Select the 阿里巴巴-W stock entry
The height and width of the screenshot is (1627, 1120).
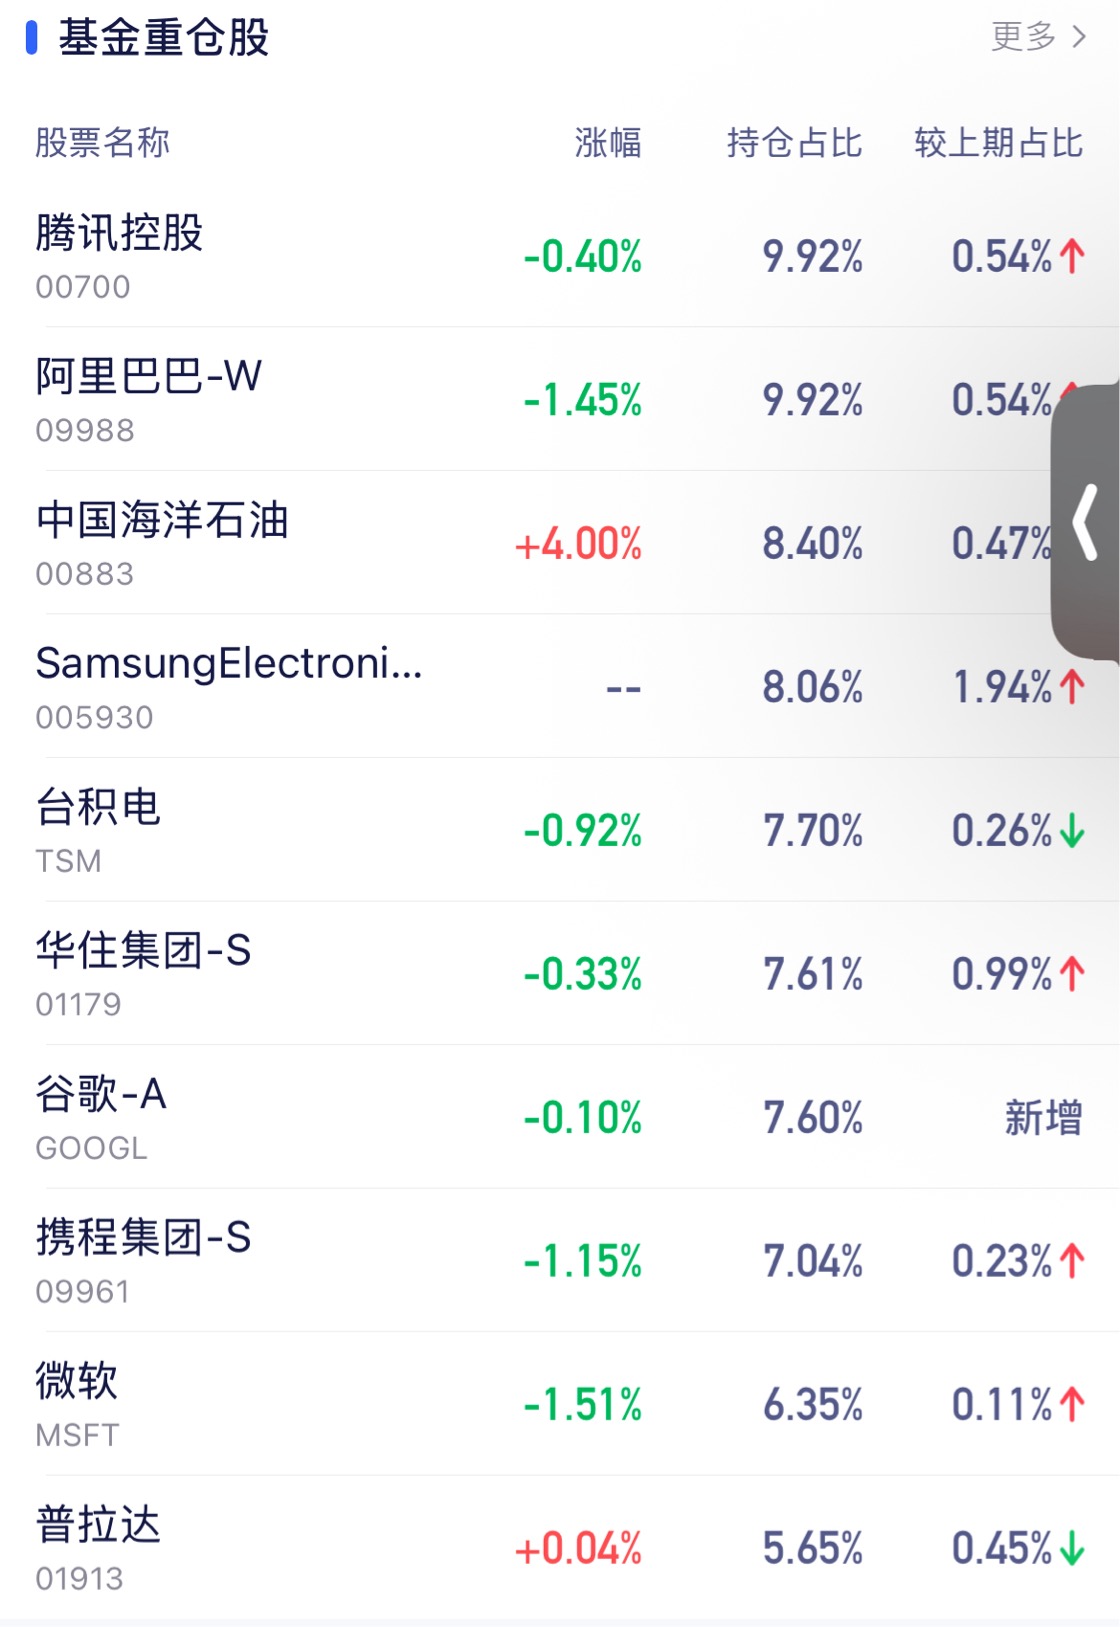pyautogui.click(x=148, y=378)
